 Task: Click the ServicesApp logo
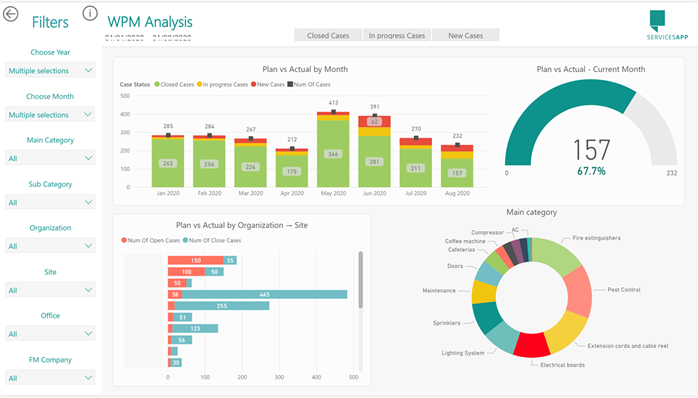click(667, 25)
